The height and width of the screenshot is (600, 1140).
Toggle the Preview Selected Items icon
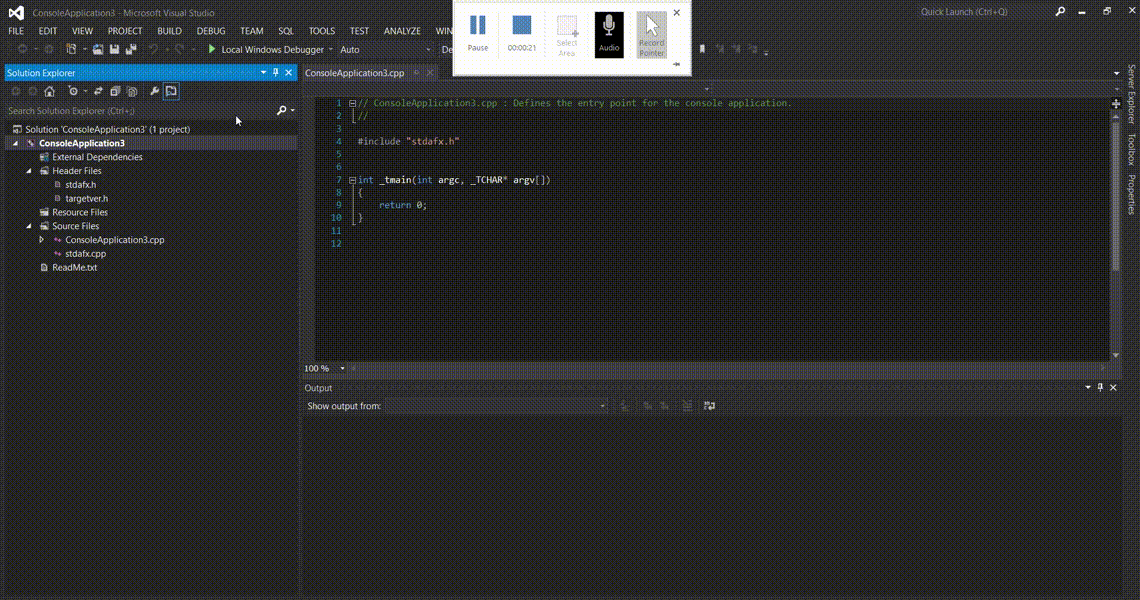[x=171, y=92]
